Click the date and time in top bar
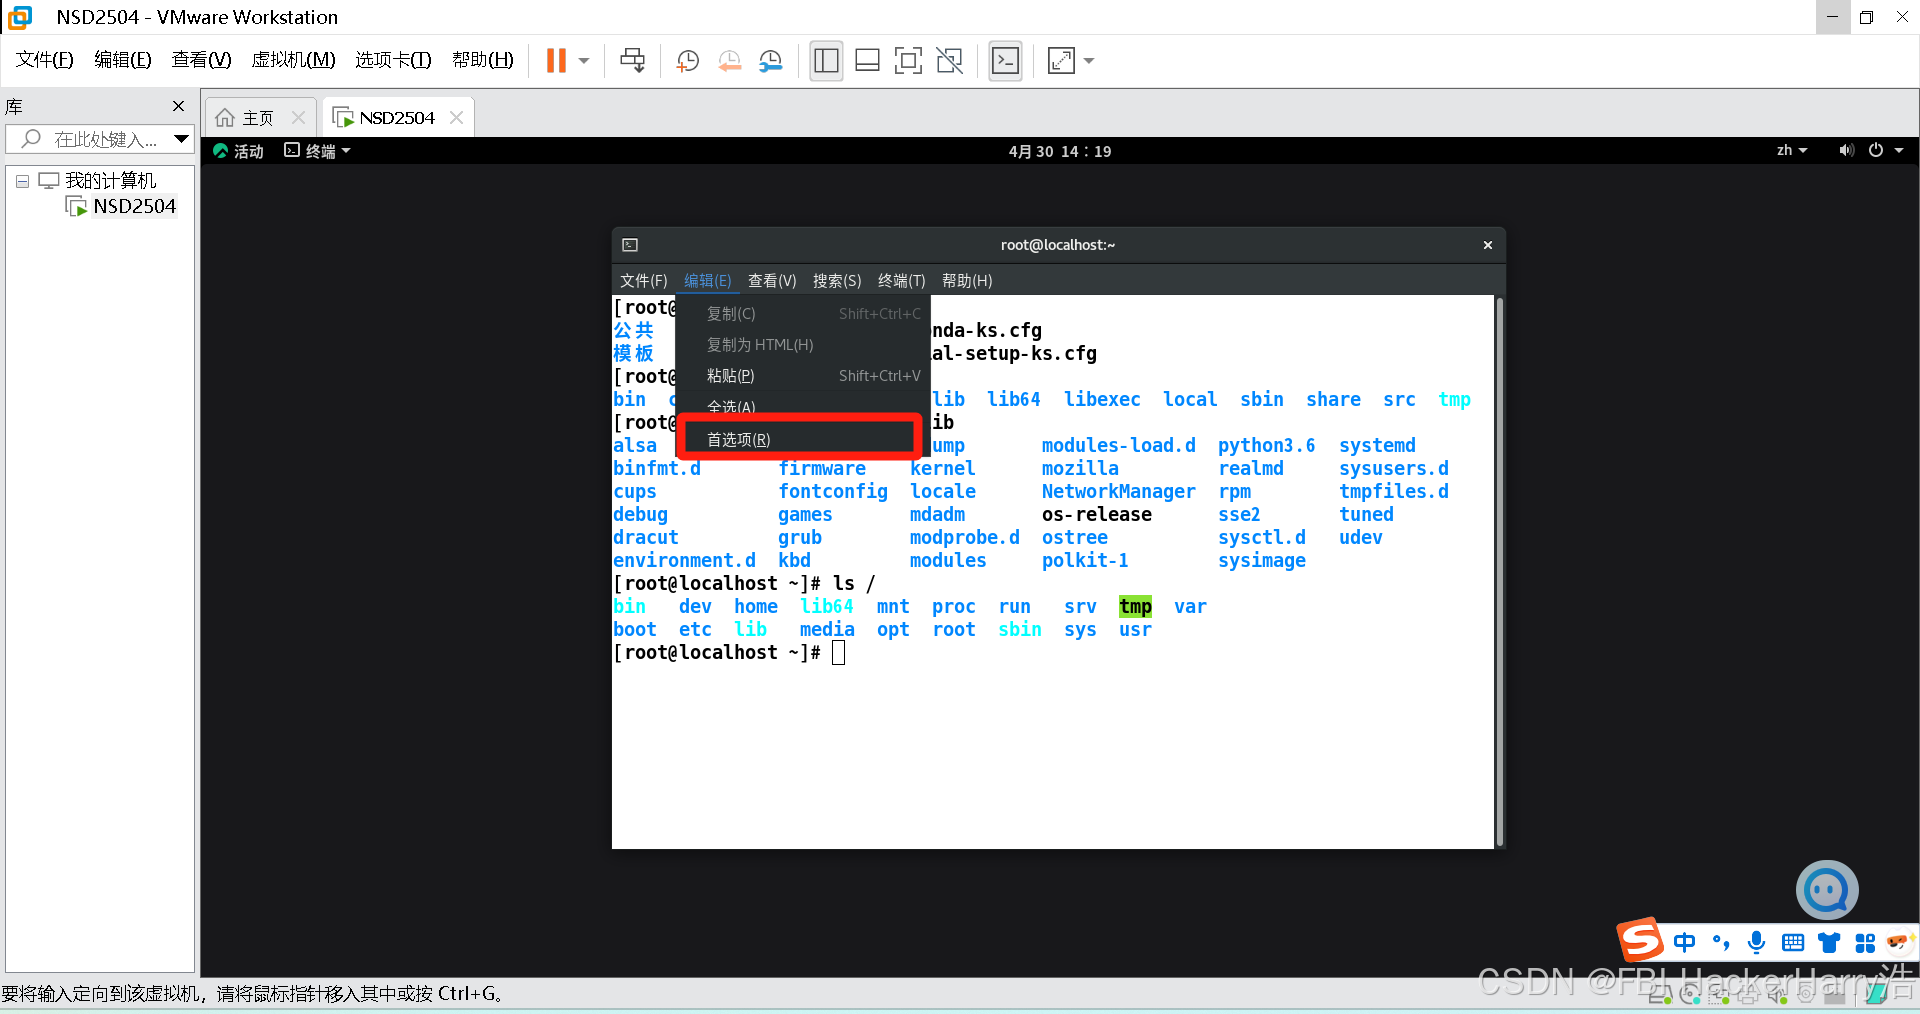The image size is (1920, 1014). point(1060,151)
